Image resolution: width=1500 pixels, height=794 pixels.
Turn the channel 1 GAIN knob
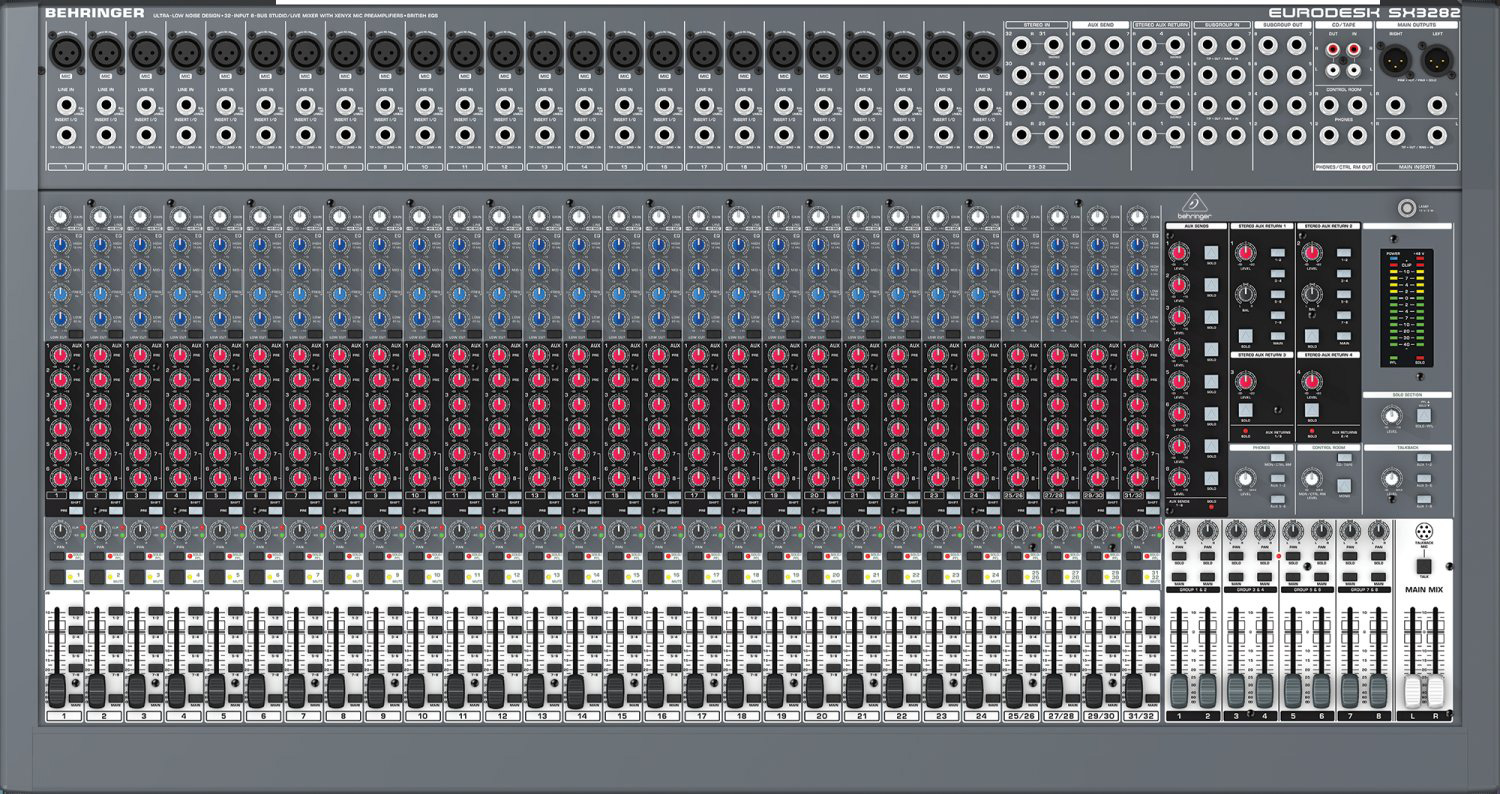(60, 217)
